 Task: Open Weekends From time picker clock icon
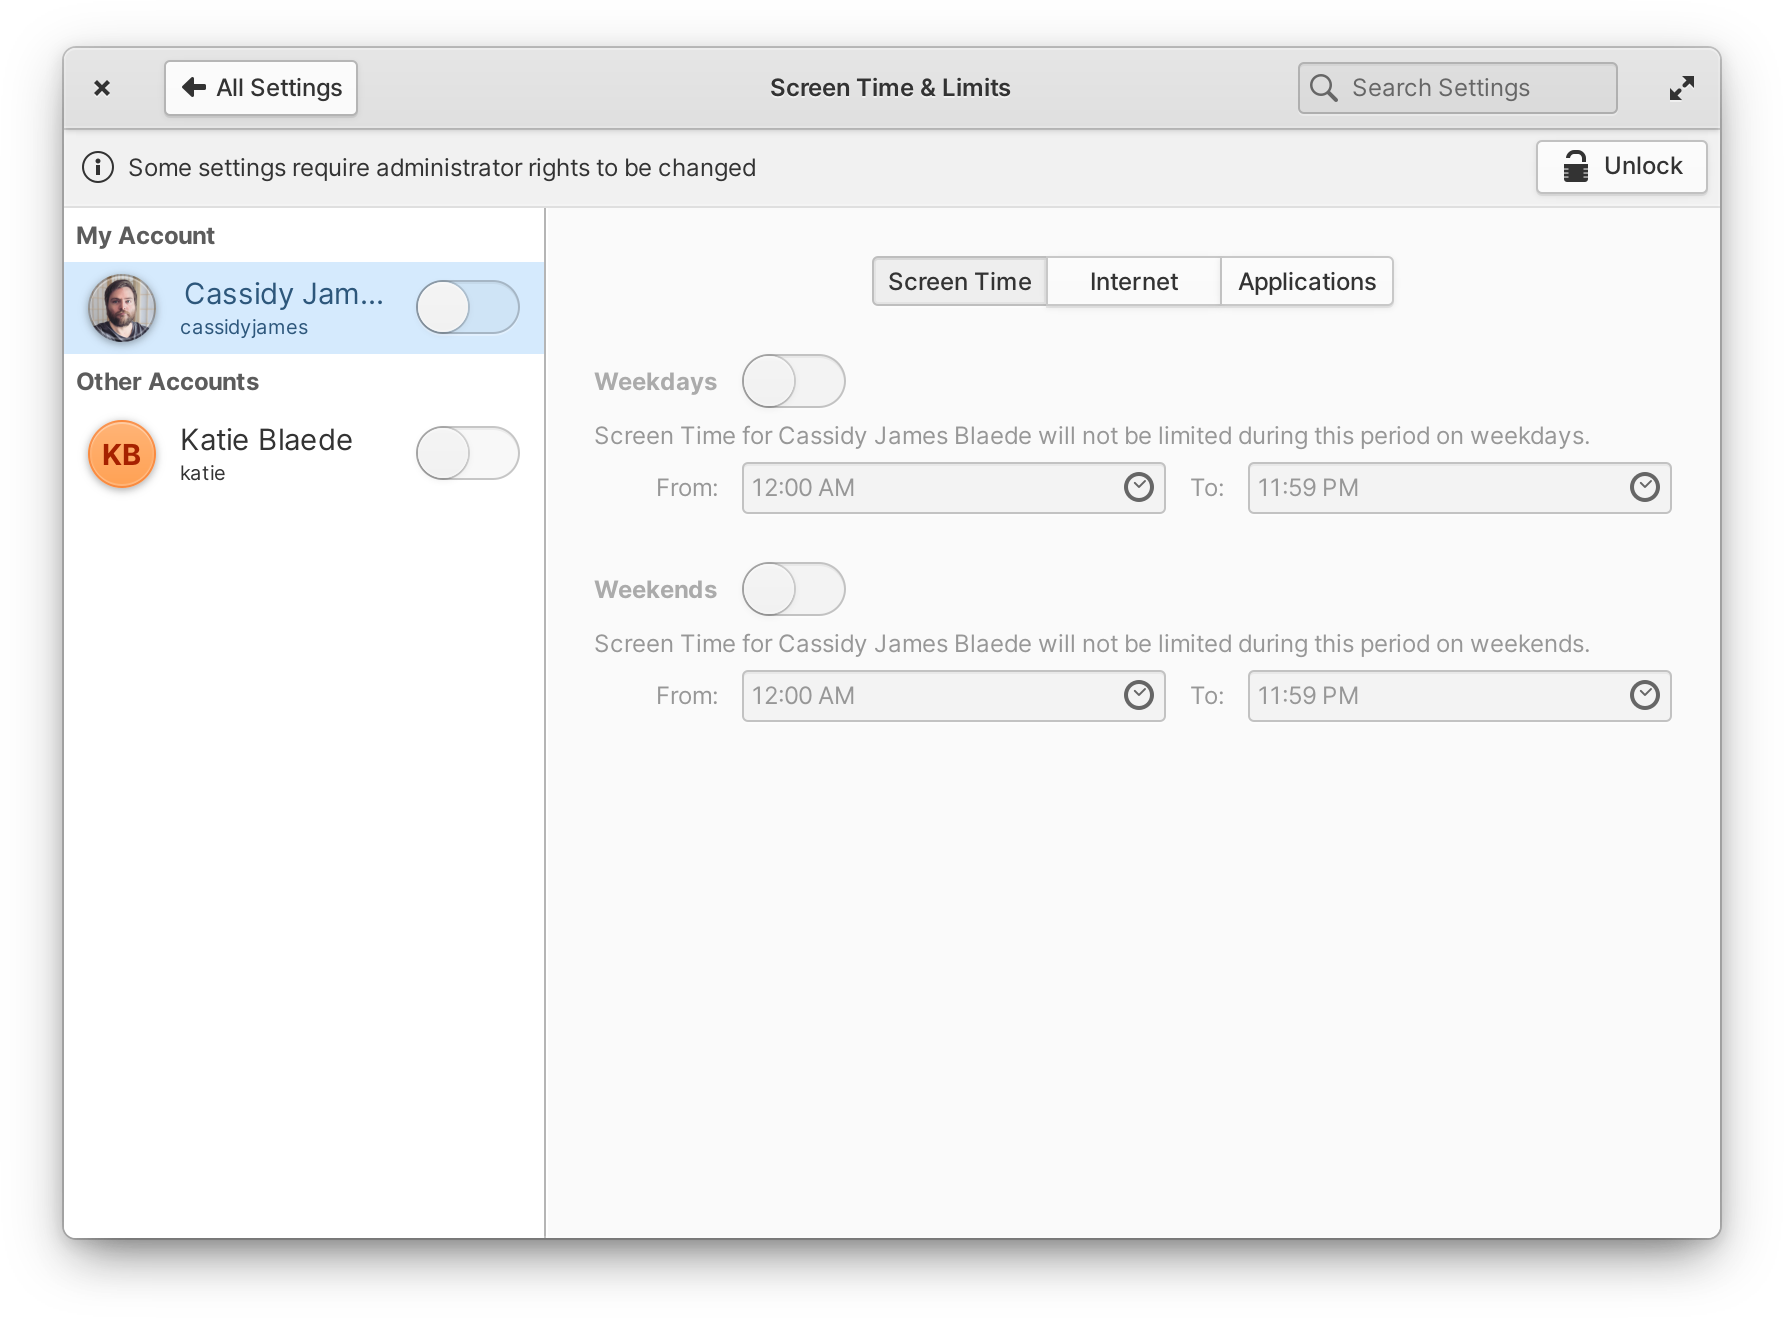(x=1139, y=695)
